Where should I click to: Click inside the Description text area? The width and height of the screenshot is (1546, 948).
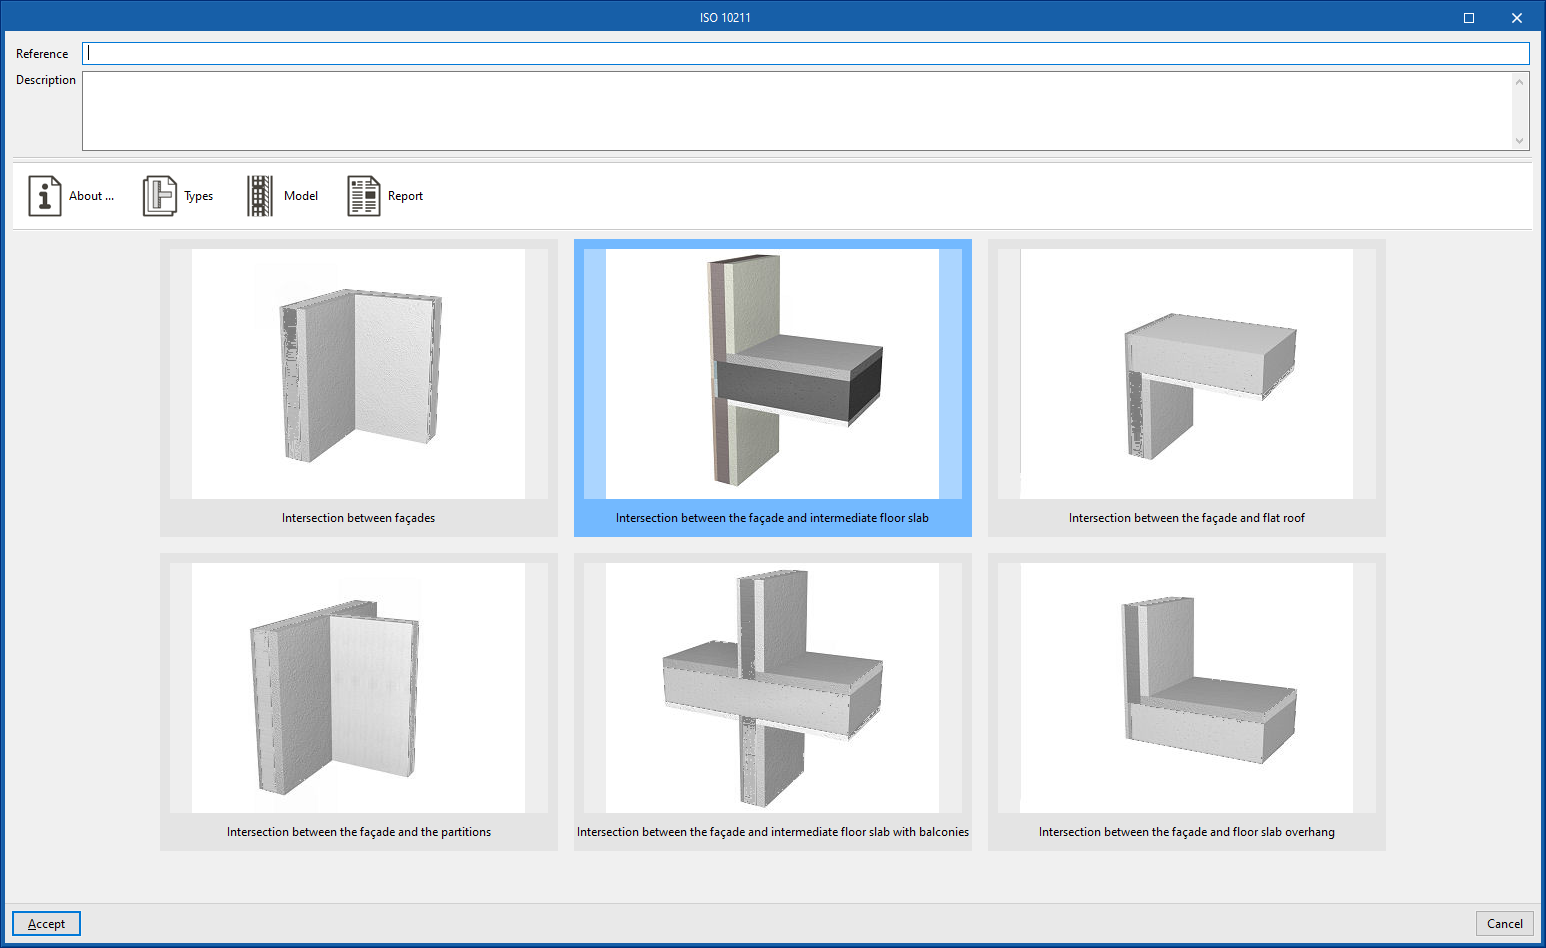(x=700, y=110)
